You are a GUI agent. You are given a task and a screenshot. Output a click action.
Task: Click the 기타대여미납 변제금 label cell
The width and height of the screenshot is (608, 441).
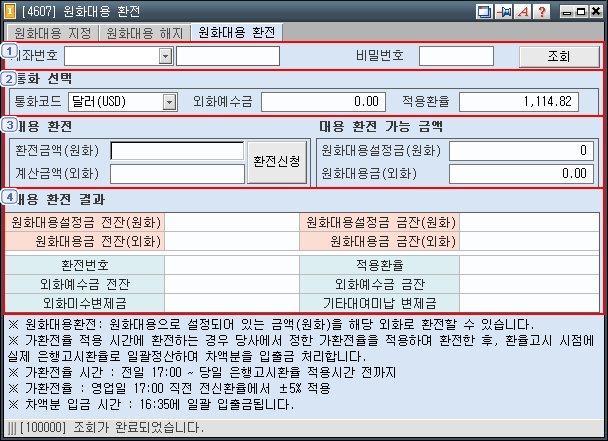(380, 303)
